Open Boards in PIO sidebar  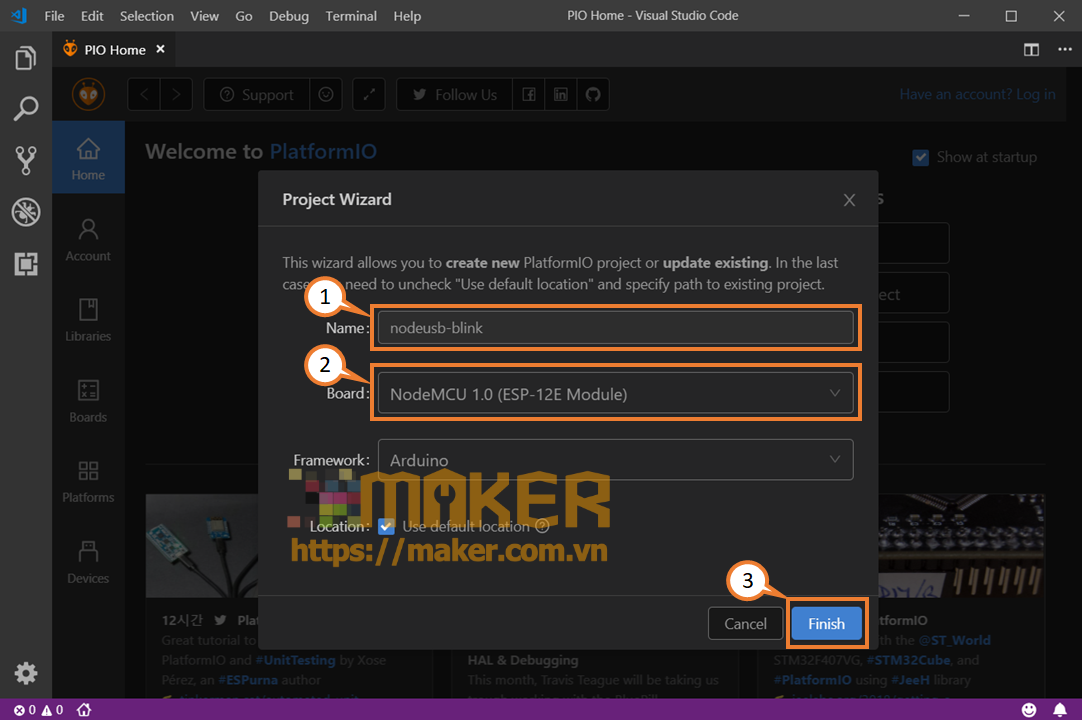coord(88,401)
